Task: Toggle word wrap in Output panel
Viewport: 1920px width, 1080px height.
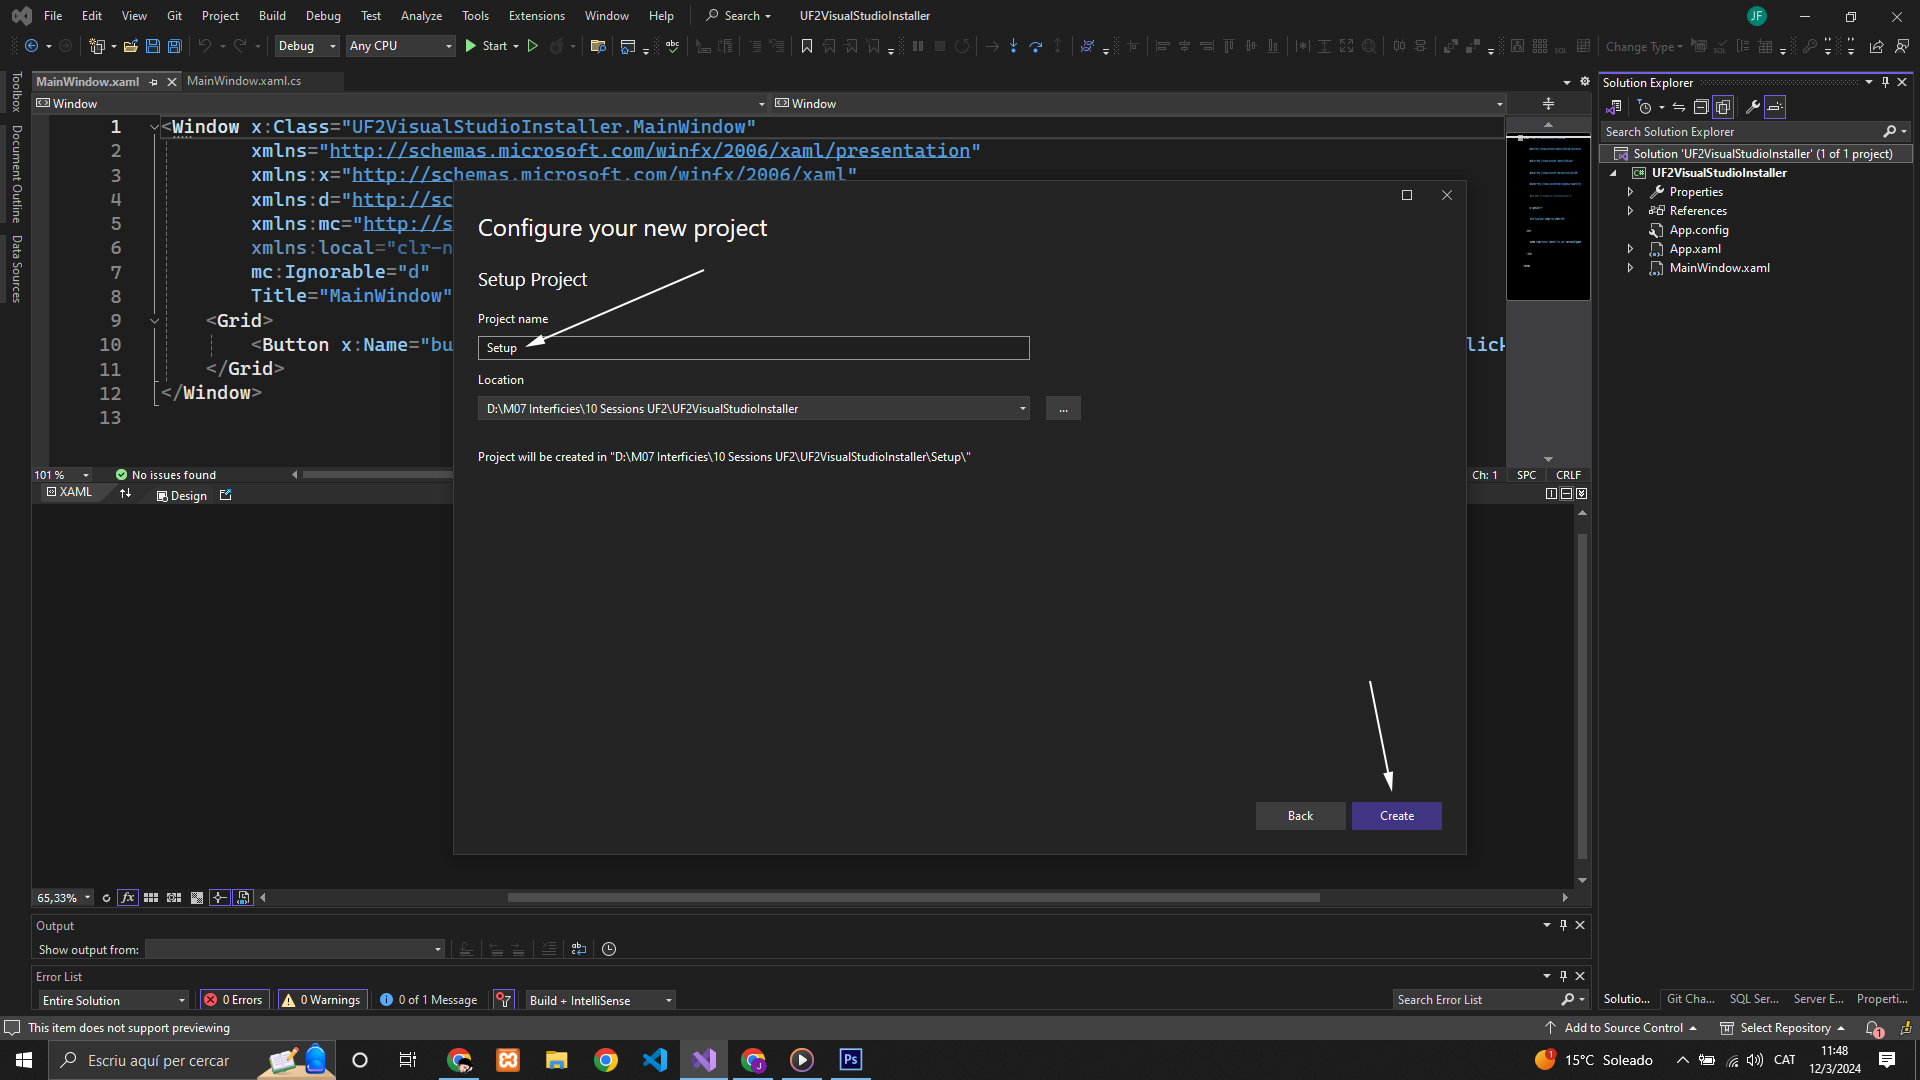Action: 579,949
